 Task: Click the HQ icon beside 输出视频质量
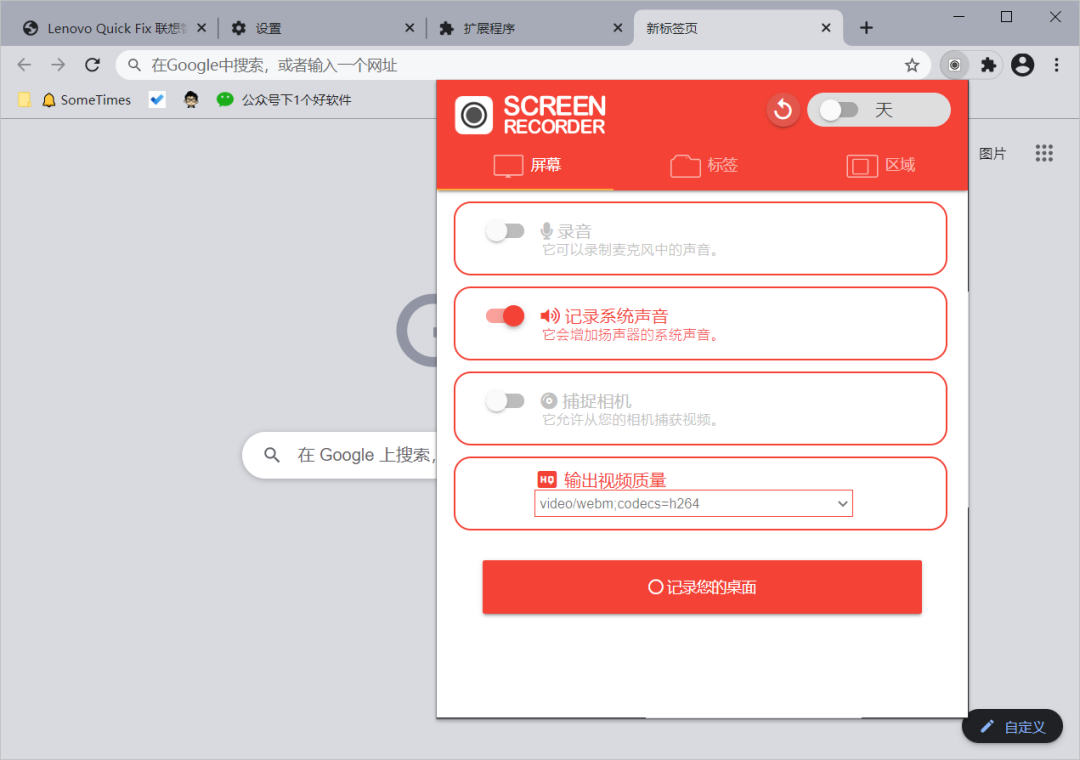(547, 480)
